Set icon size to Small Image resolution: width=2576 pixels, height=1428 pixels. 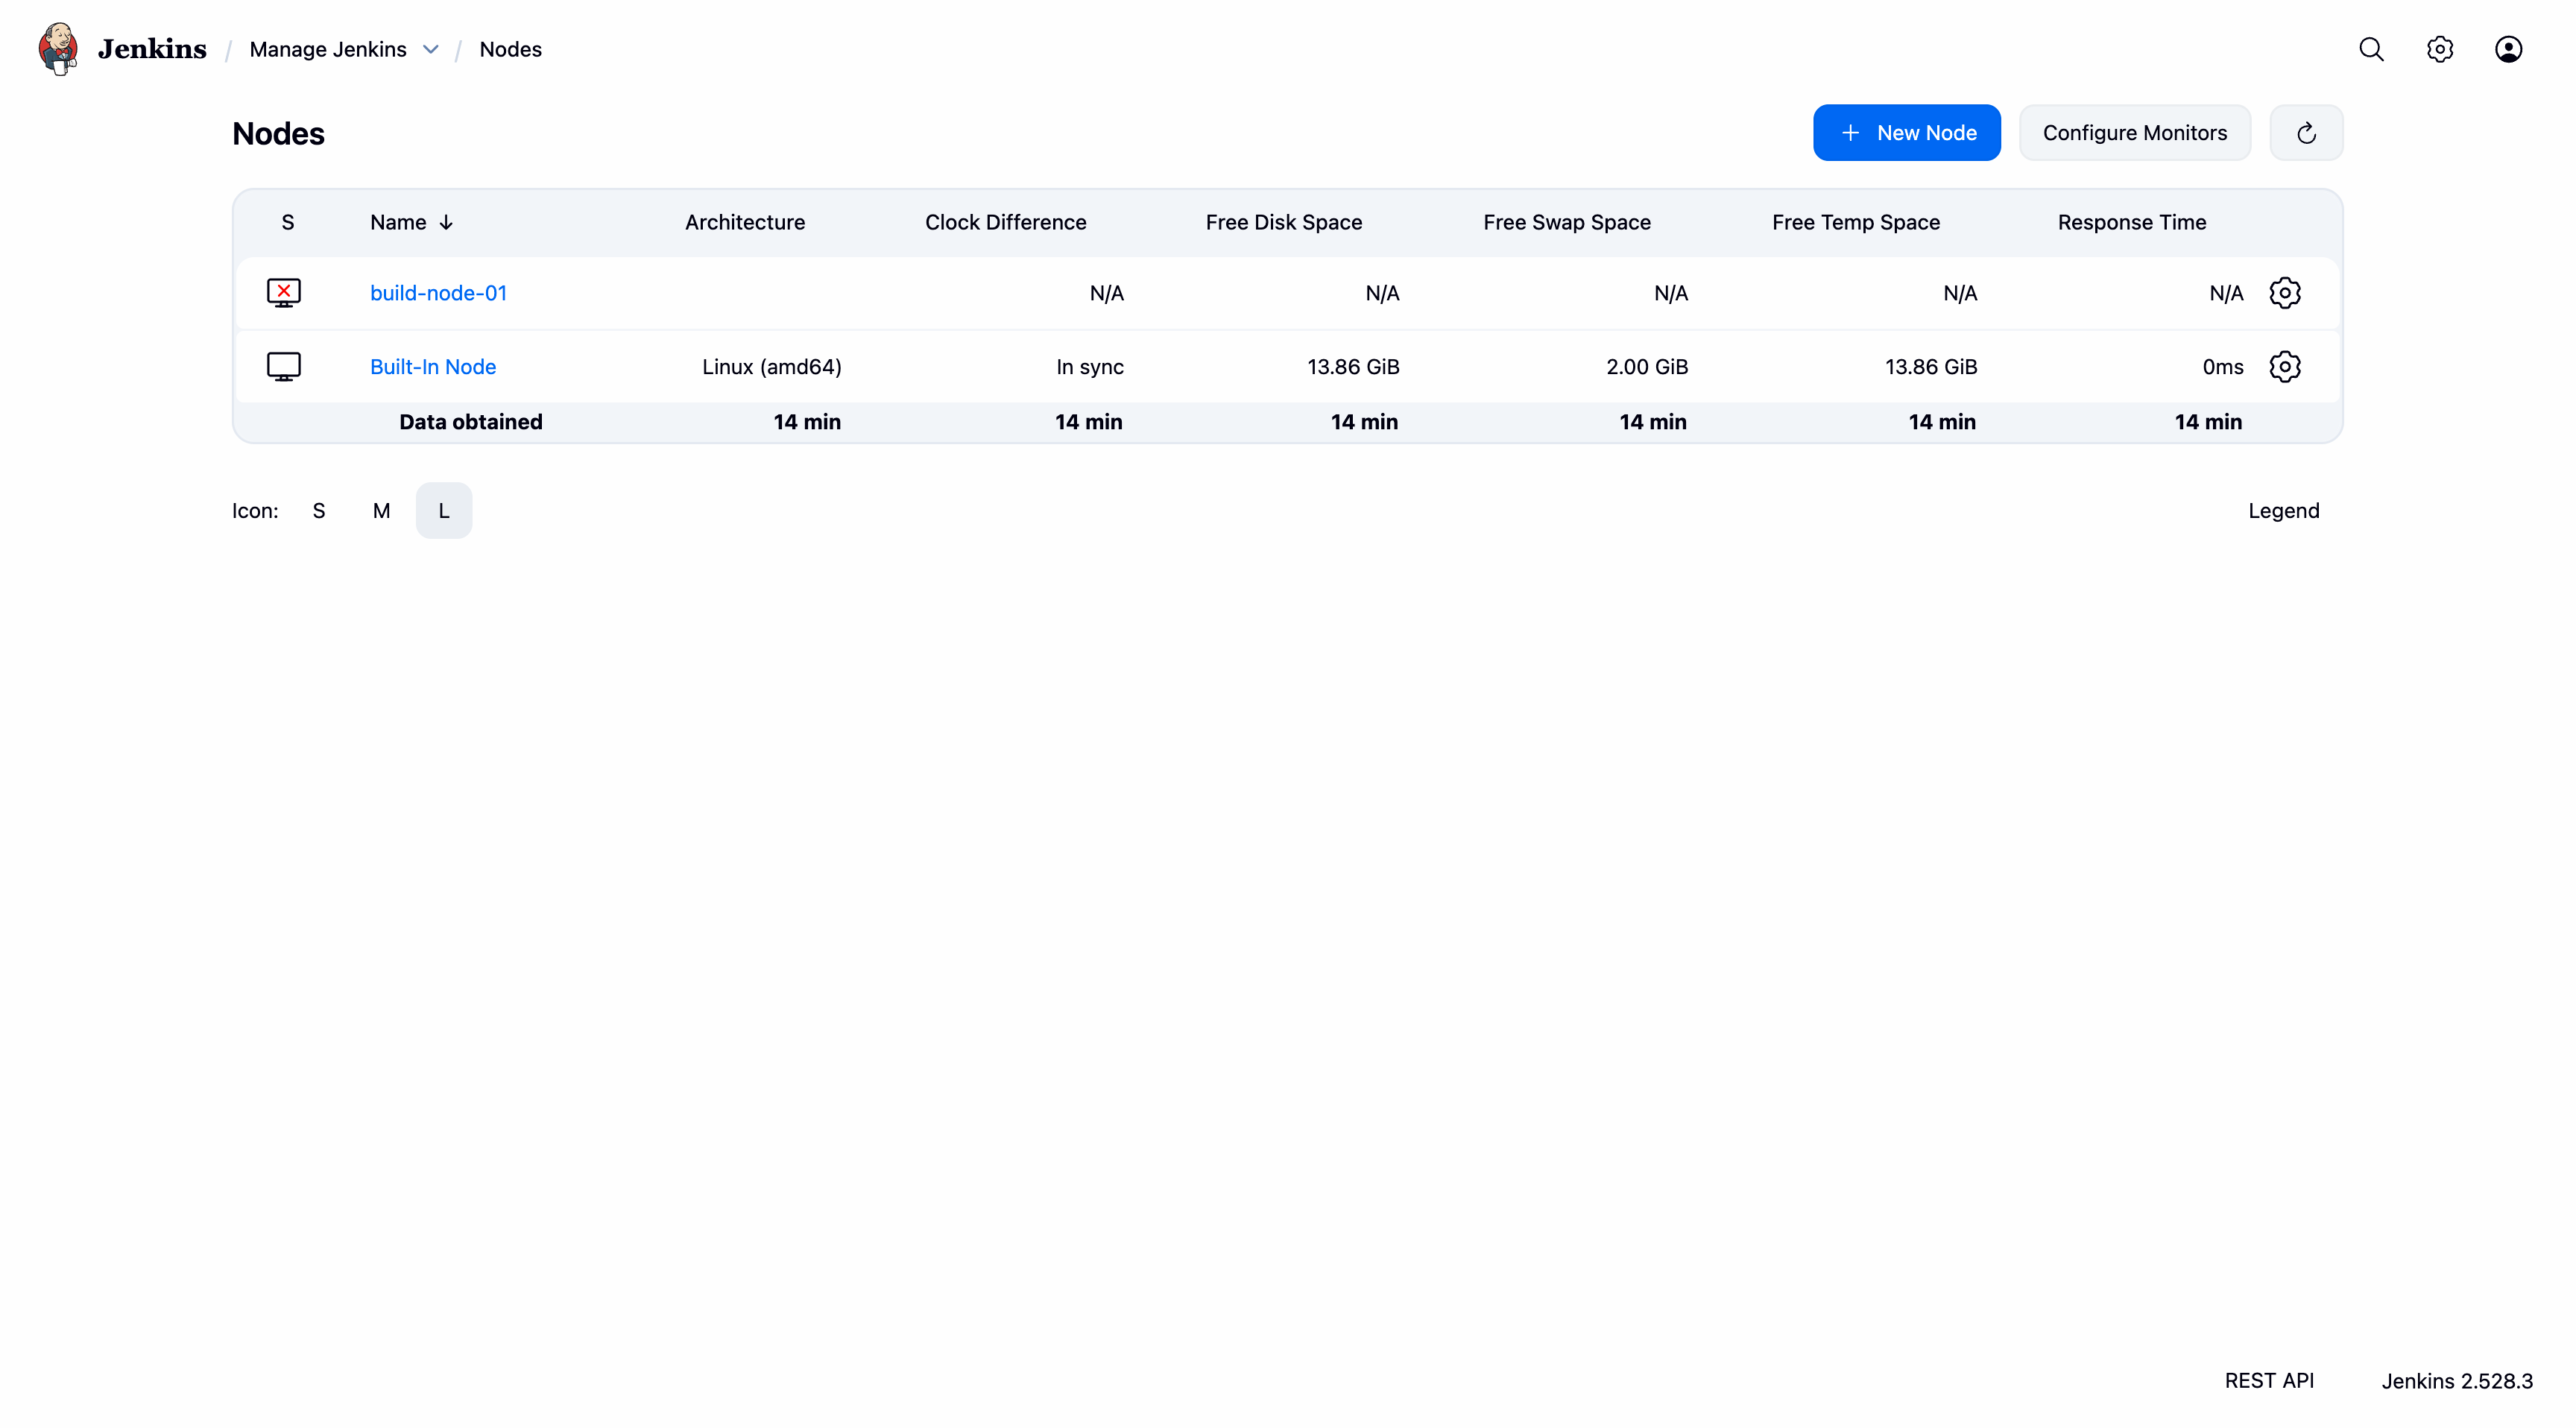tap(319, 511)
